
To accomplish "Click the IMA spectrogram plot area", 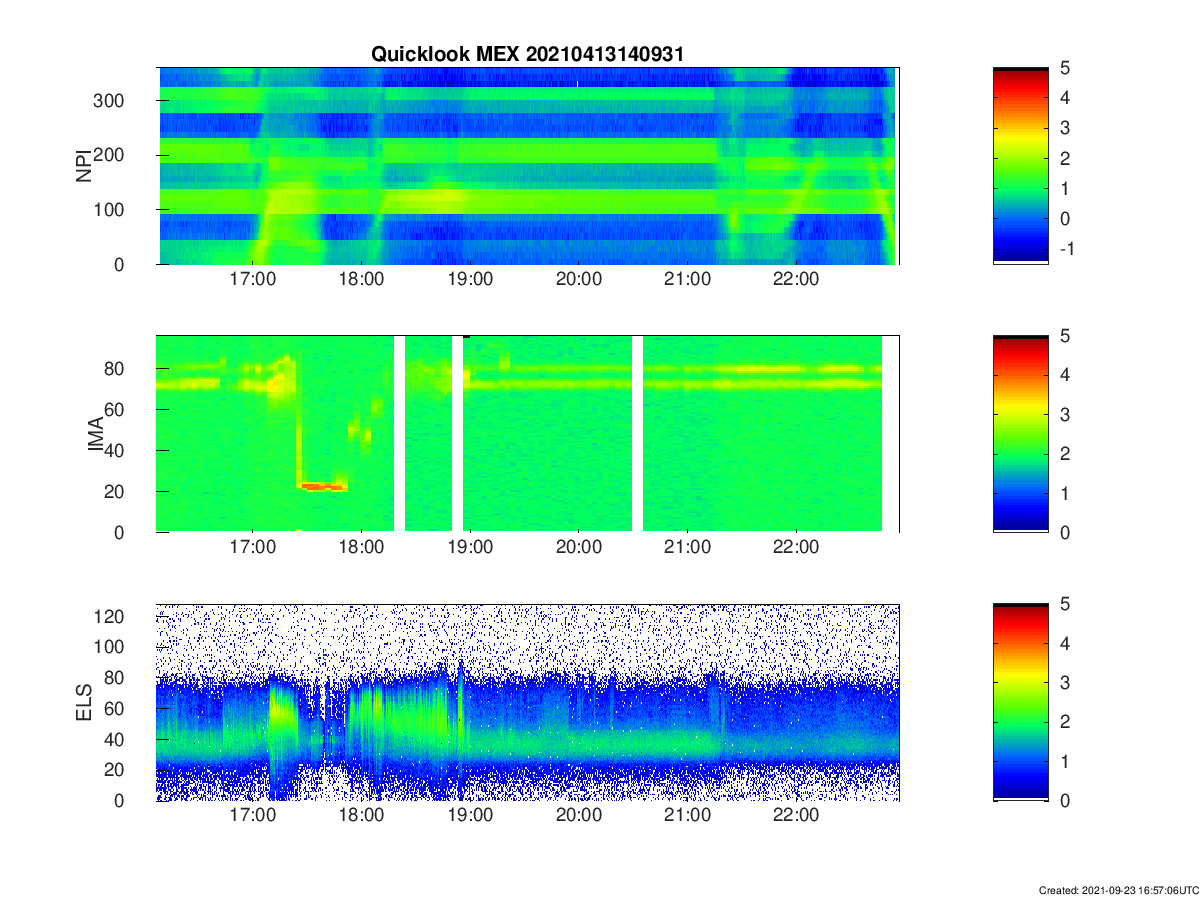I will pyautogui.click(x=528, y=434).
